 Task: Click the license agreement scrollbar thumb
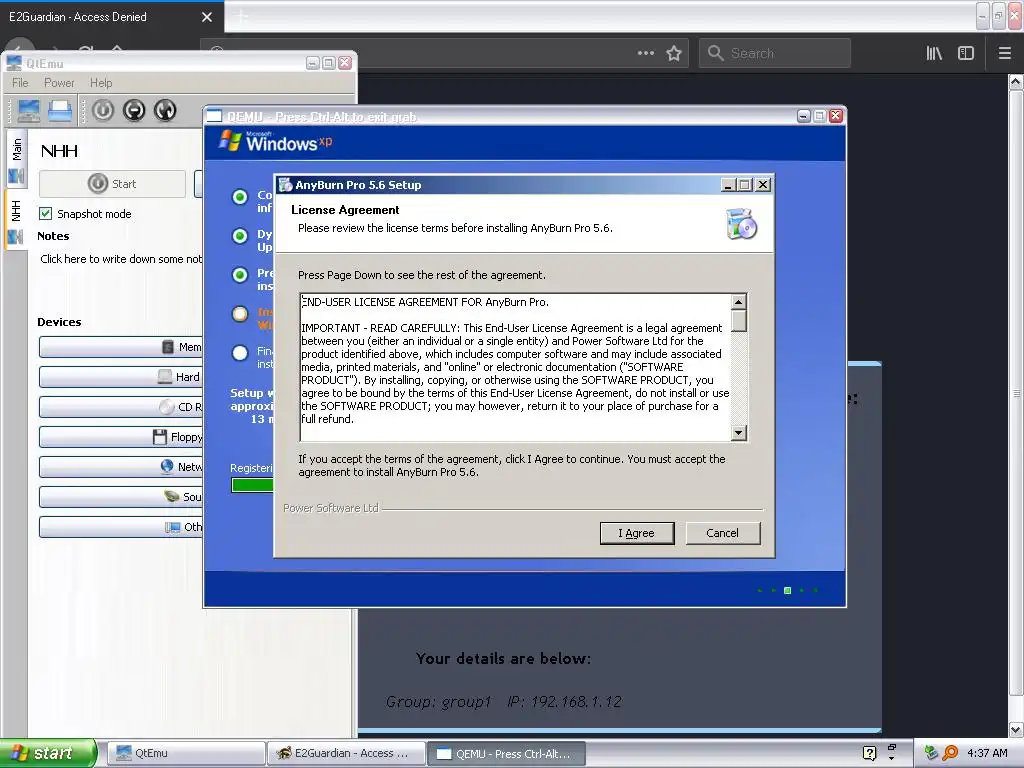739,321
